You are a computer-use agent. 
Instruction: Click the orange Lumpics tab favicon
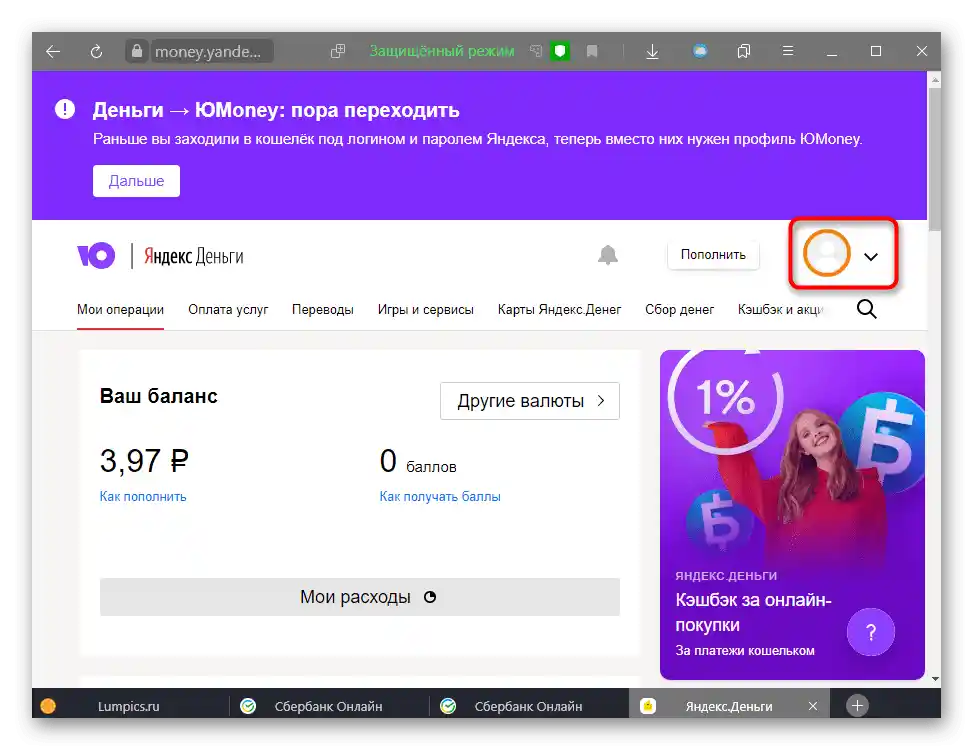coord(48,706)
